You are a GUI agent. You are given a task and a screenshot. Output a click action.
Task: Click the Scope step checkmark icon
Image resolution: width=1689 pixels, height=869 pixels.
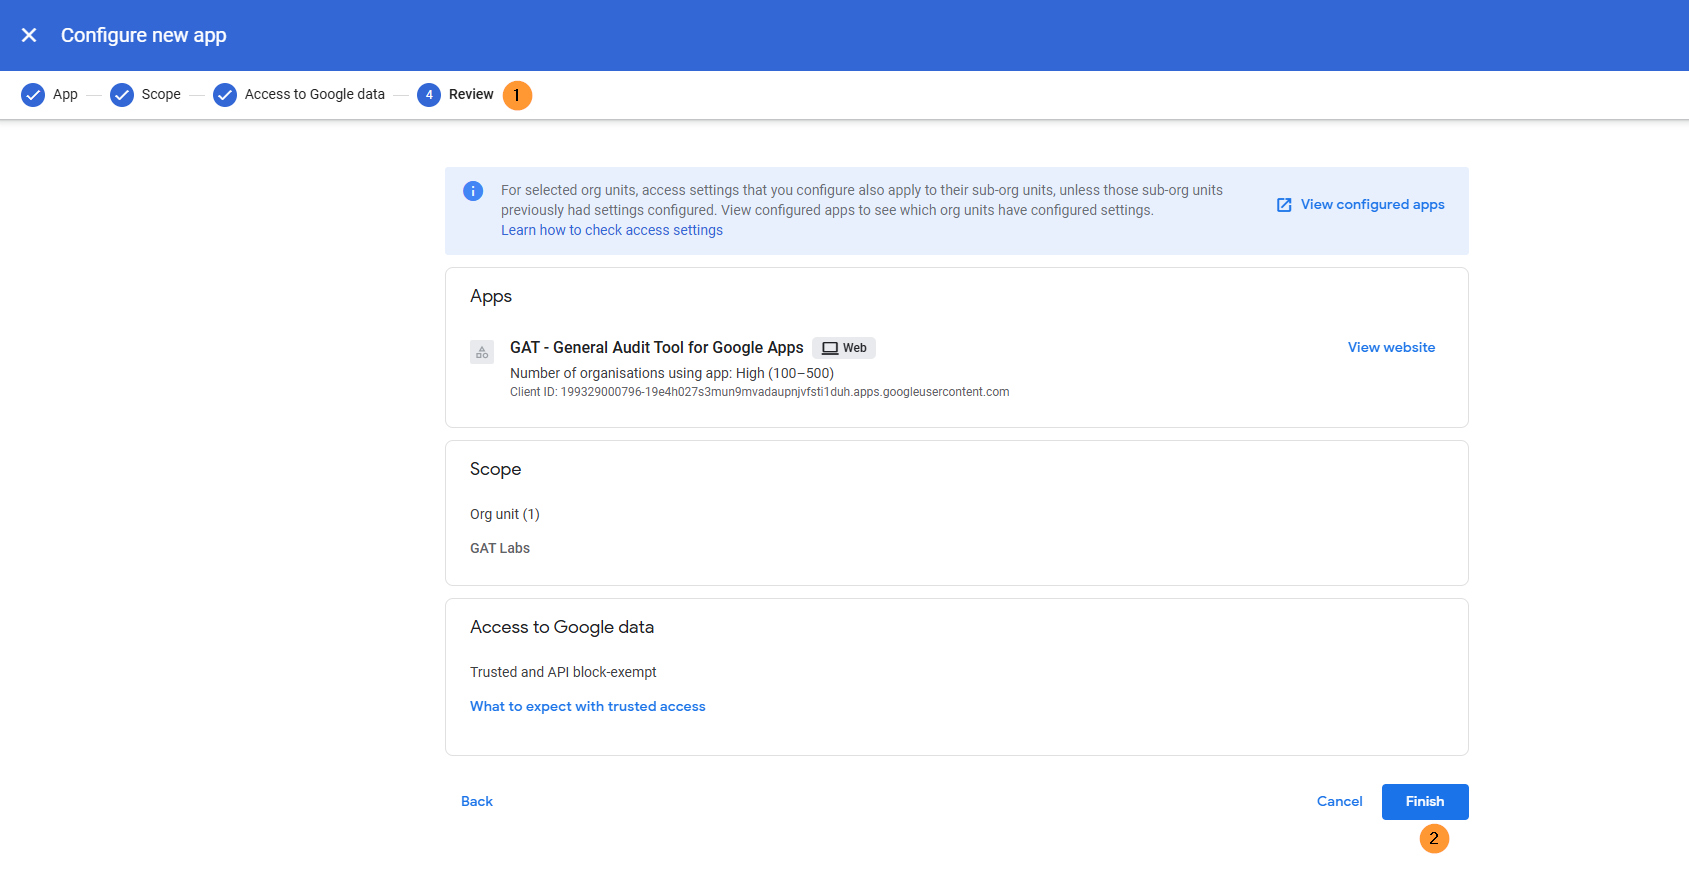[x=122, y=95]
